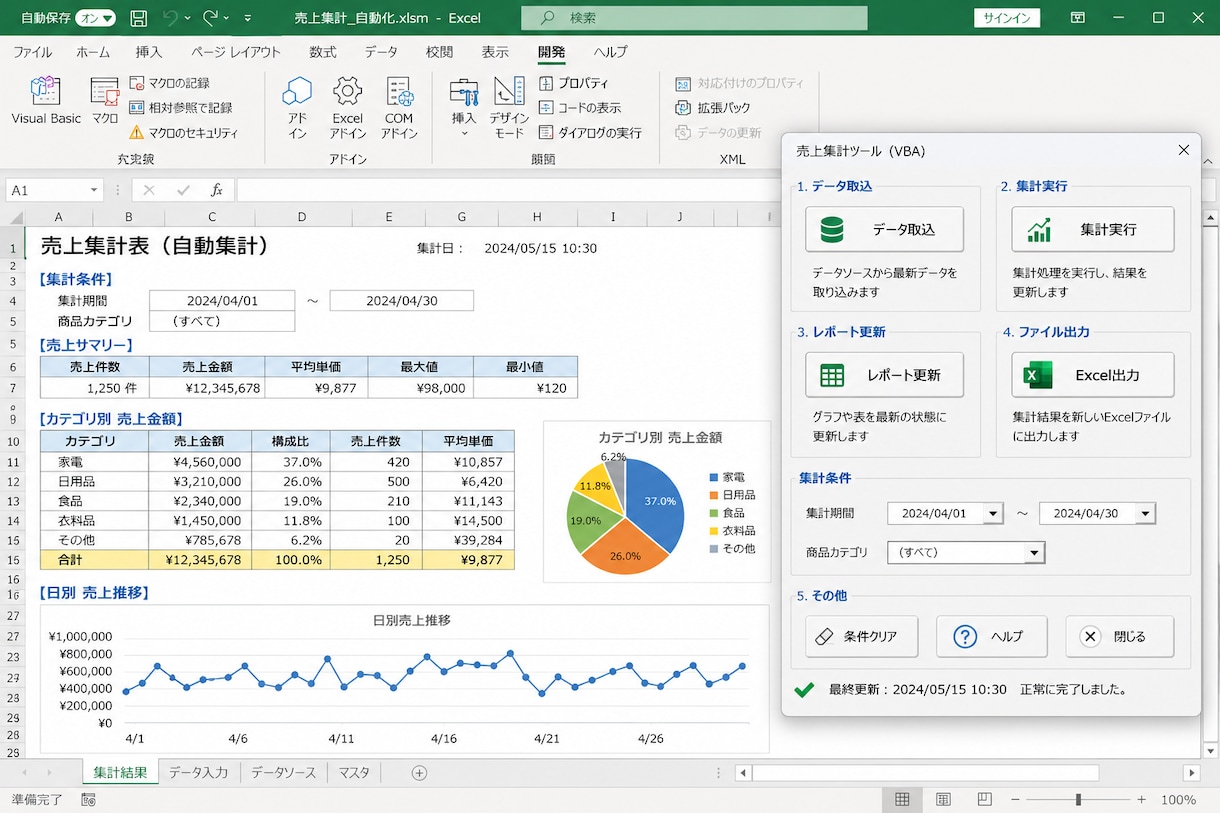The height and width of the screenshot is (813, 1220).
Task: Click the Excel出力 button
Action: 1092,375
